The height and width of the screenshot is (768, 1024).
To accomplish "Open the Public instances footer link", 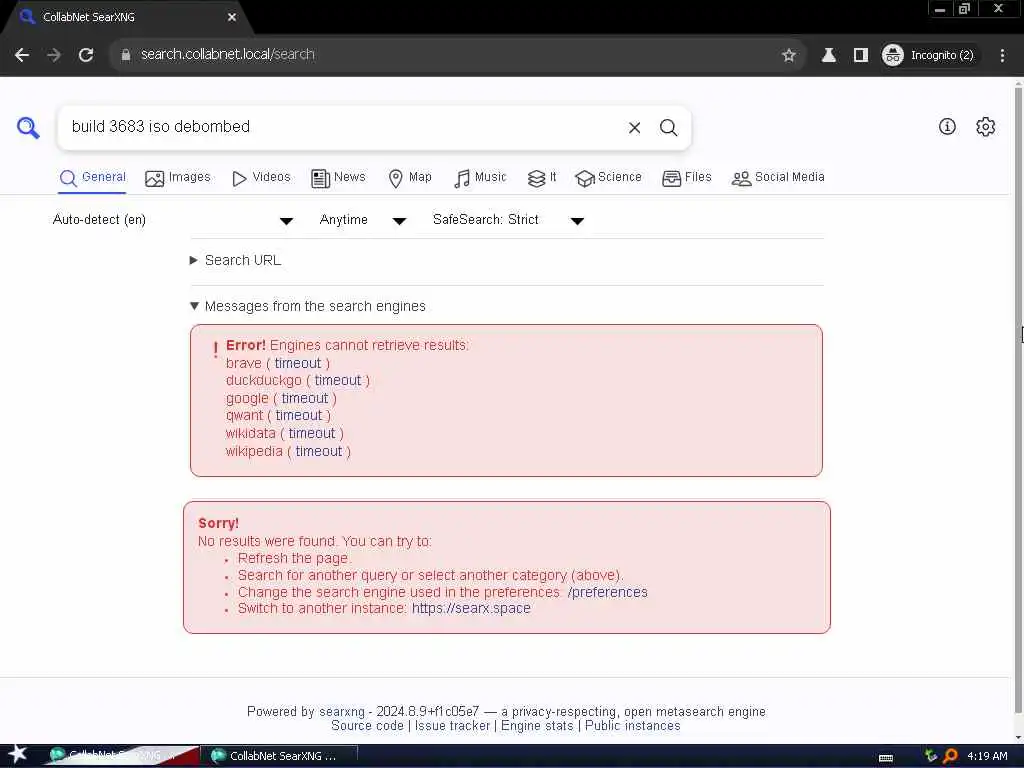I will click(632, 726).
